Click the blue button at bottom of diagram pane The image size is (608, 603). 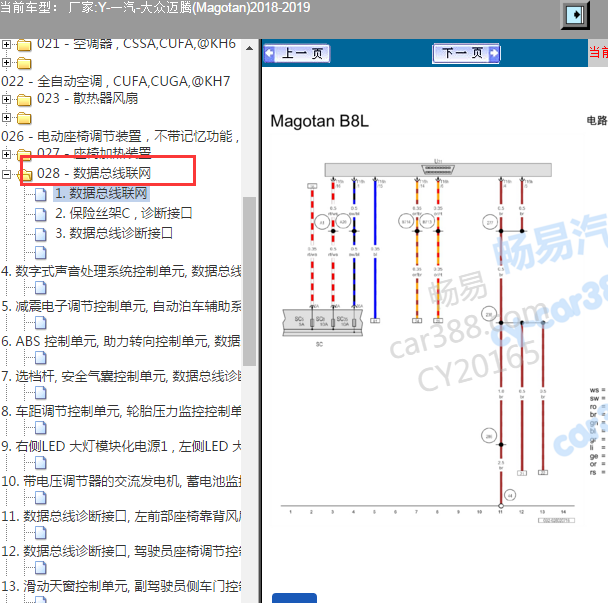click(x=294, y=598)
